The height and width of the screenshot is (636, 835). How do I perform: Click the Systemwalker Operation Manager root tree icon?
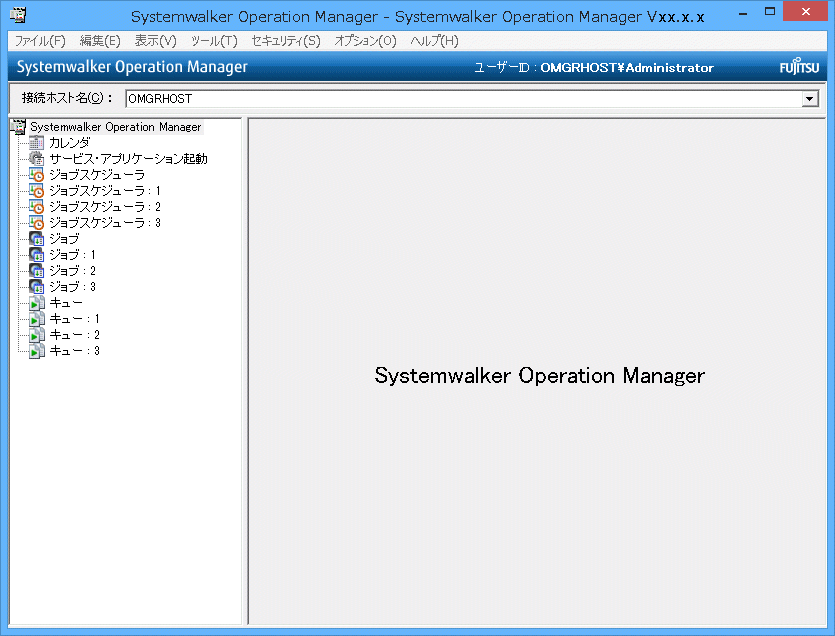click(x=18, y=127)
